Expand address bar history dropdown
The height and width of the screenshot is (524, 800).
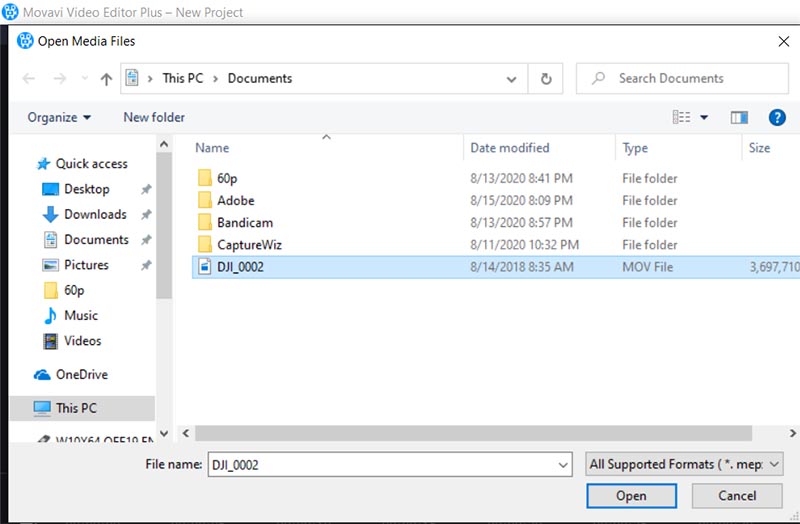point(511,79)
